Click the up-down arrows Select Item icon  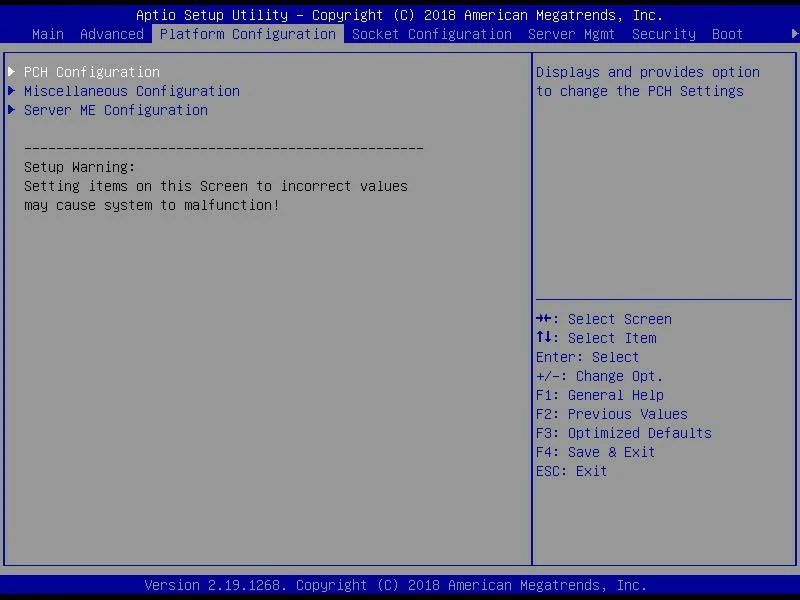pyautogui.click(x=544, y=338)
